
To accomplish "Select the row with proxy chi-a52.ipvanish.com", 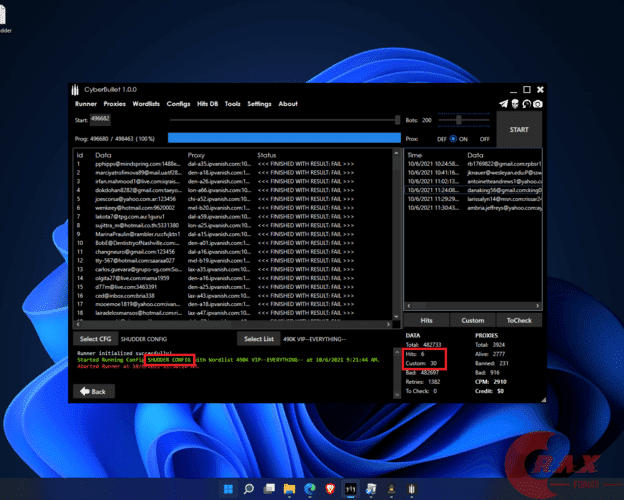I will click(x=234, y=199).
